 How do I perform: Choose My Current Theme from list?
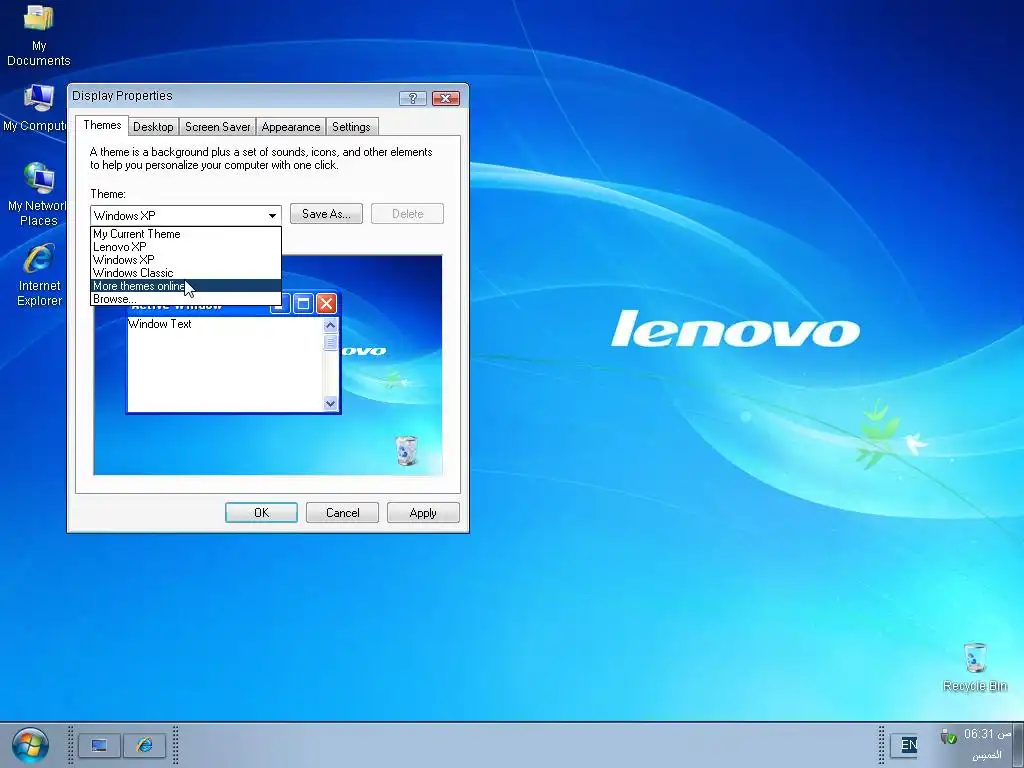coord(185,234)
